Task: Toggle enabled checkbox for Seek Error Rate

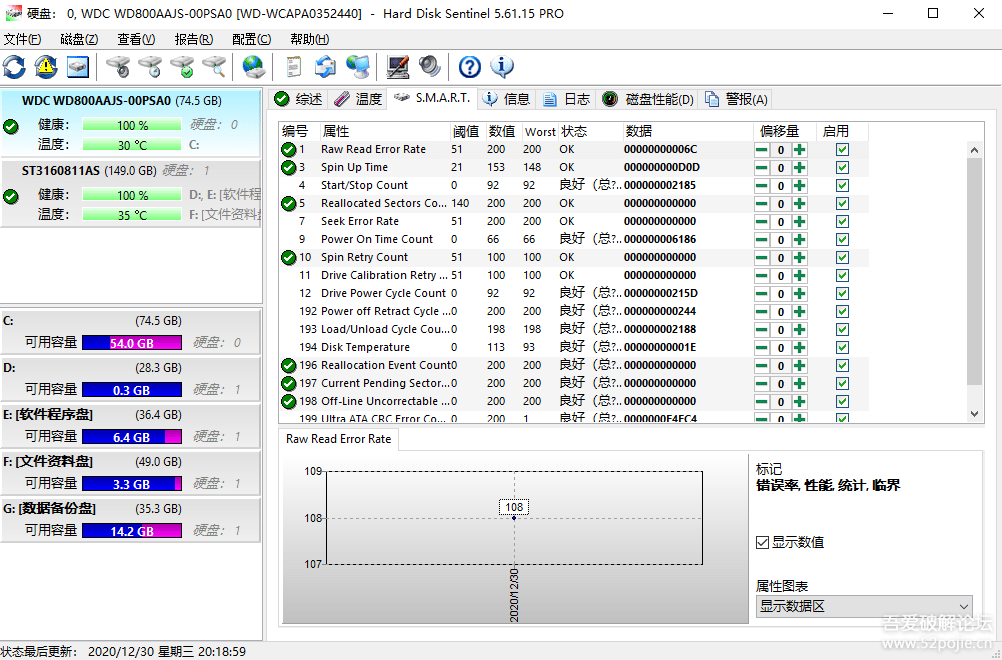Action: 842,222
